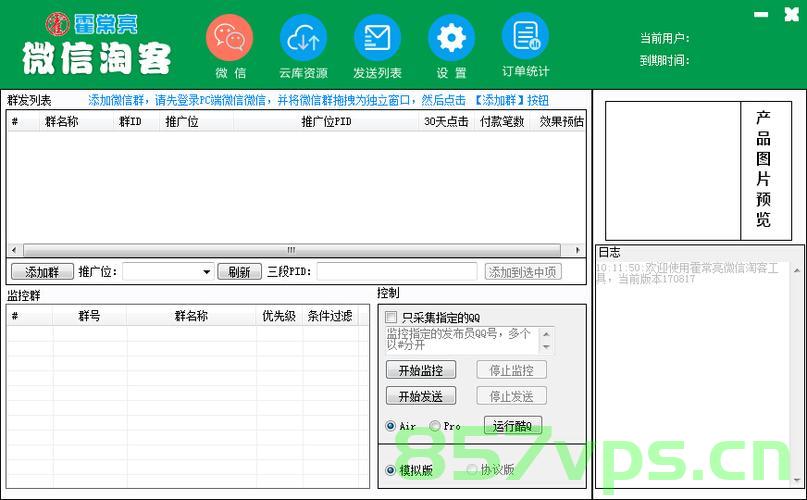Click the 添加群 button
Image resolution: width=807 pixels, height=500 pixels.
[42, 272]
